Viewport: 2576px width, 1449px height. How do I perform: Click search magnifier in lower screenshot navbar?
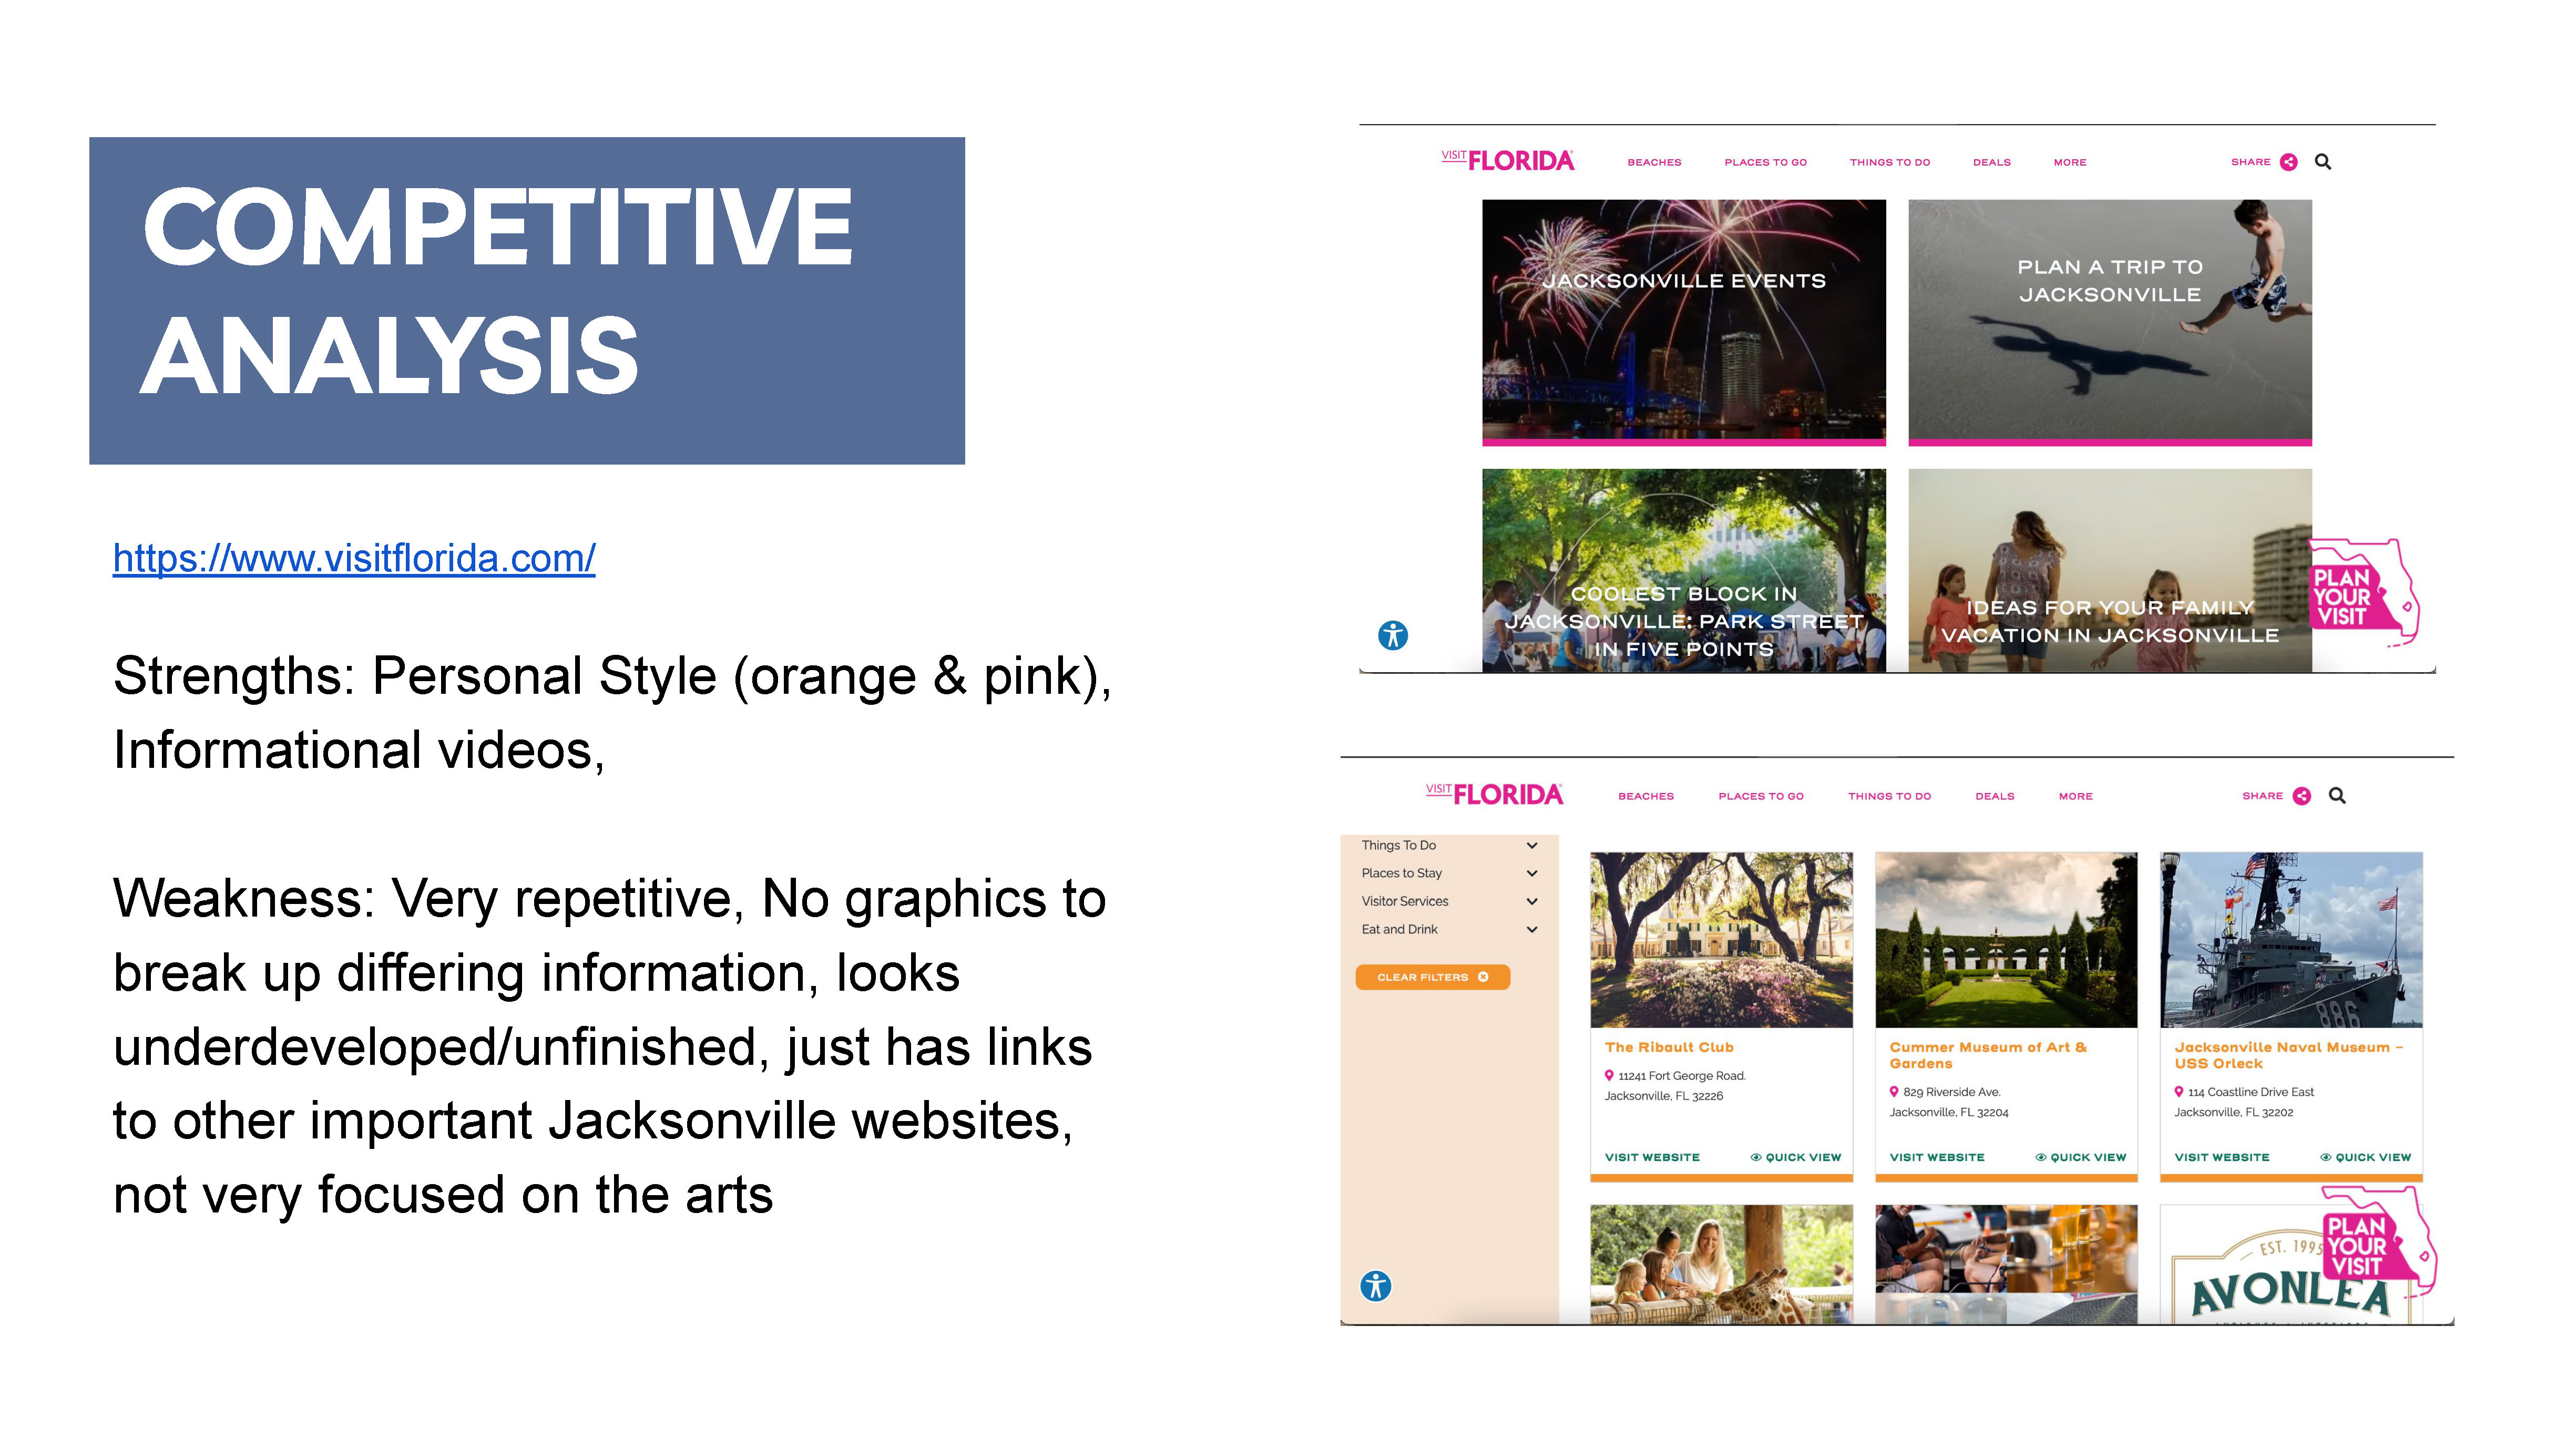pyautogui.click(x=2337, y=796)
